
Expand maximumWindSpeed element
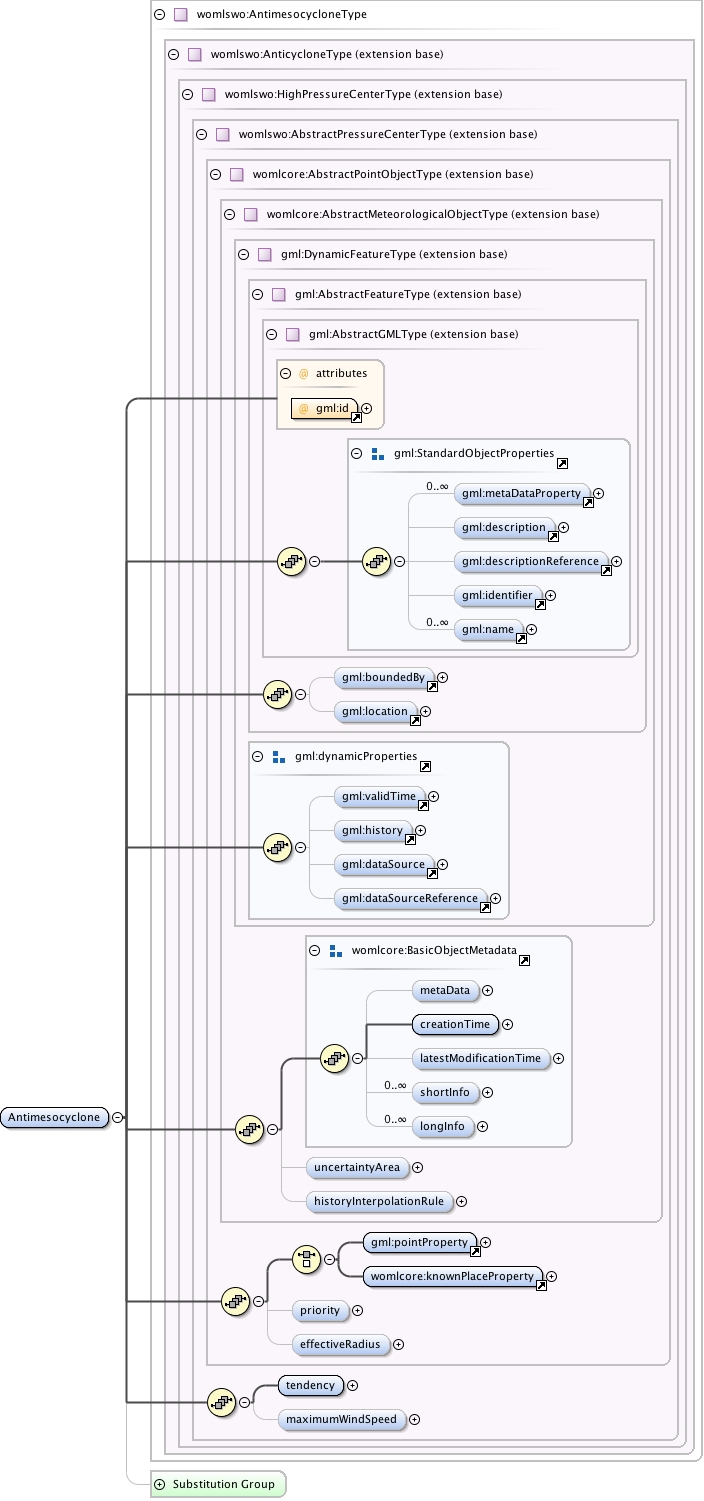(x=414, y=1419)
